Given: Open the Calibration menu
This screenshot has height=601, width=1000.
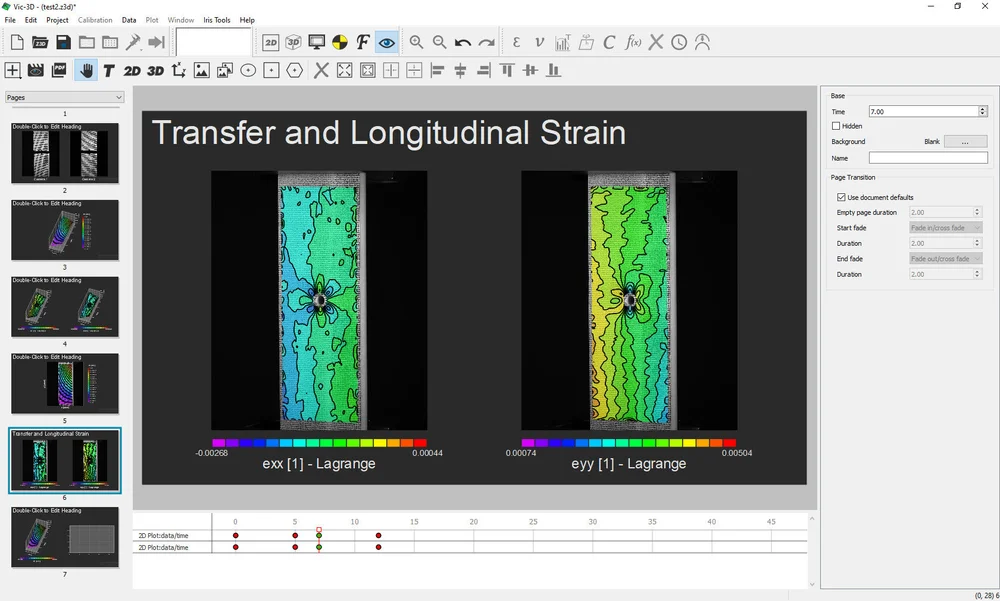Looking at the screenshot, I should point(95,19).
